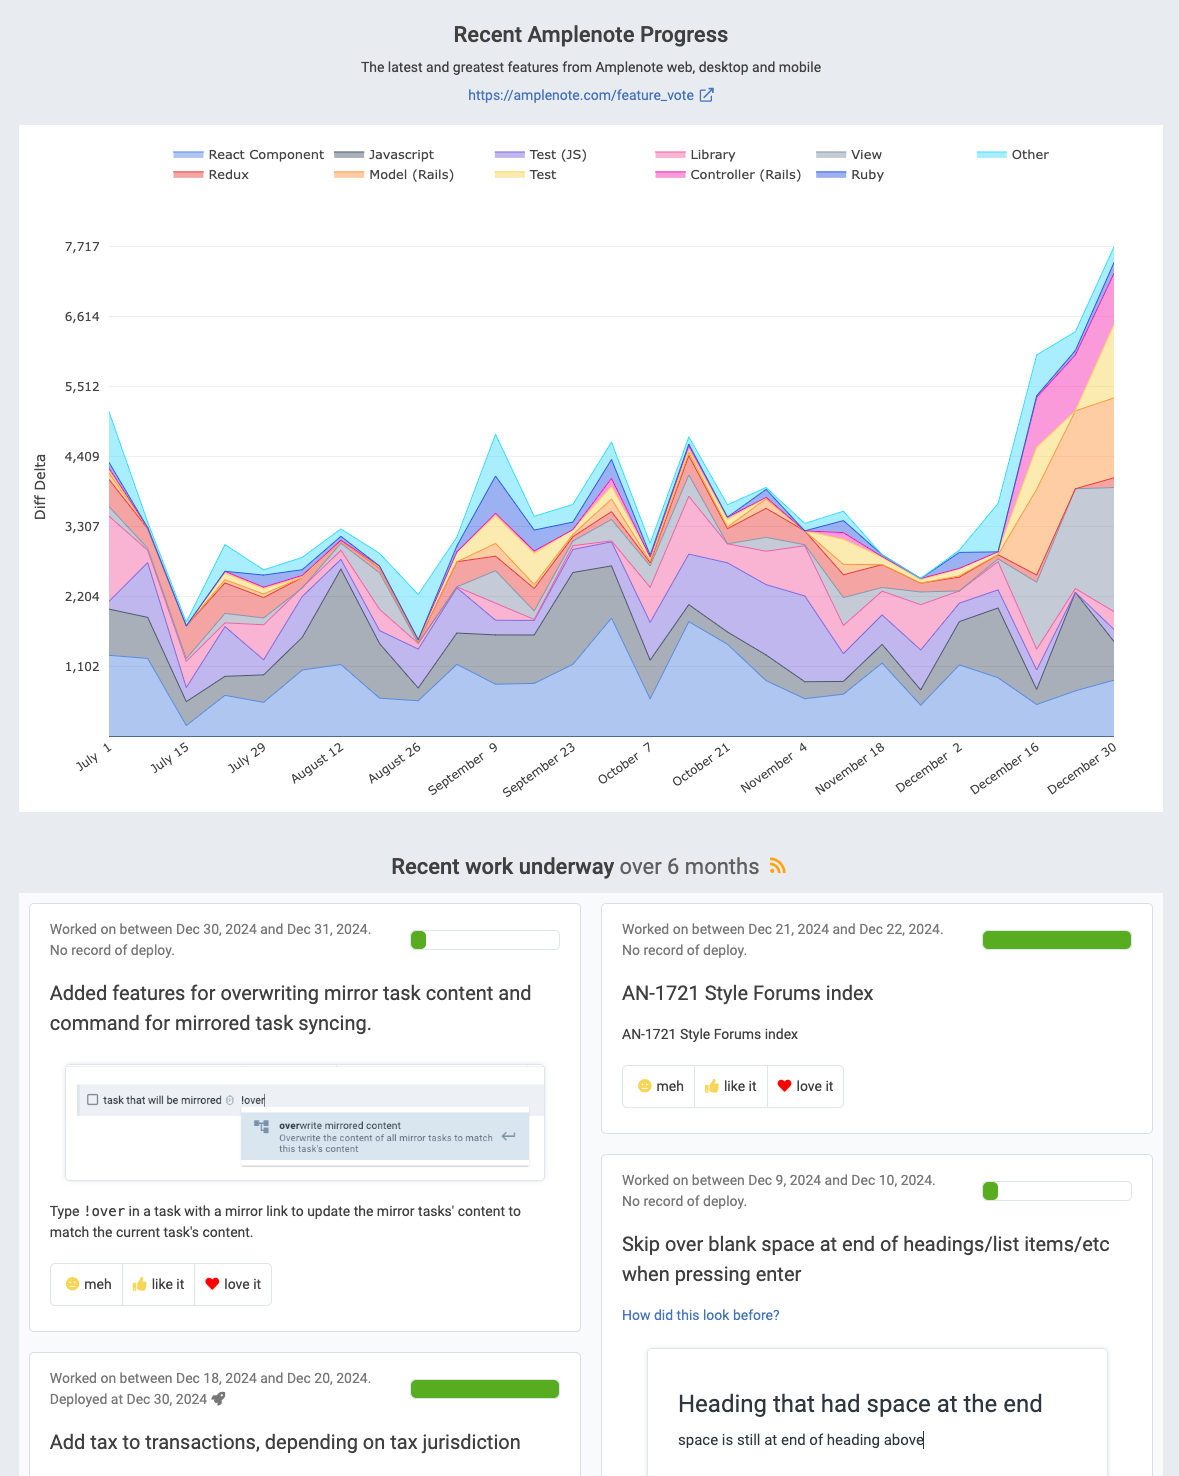Image resolution: width=1179 pixels, height=1476 pixels.
Task: Click the mirror tasks icon in overwrite suggestion
Action: 261,1127
